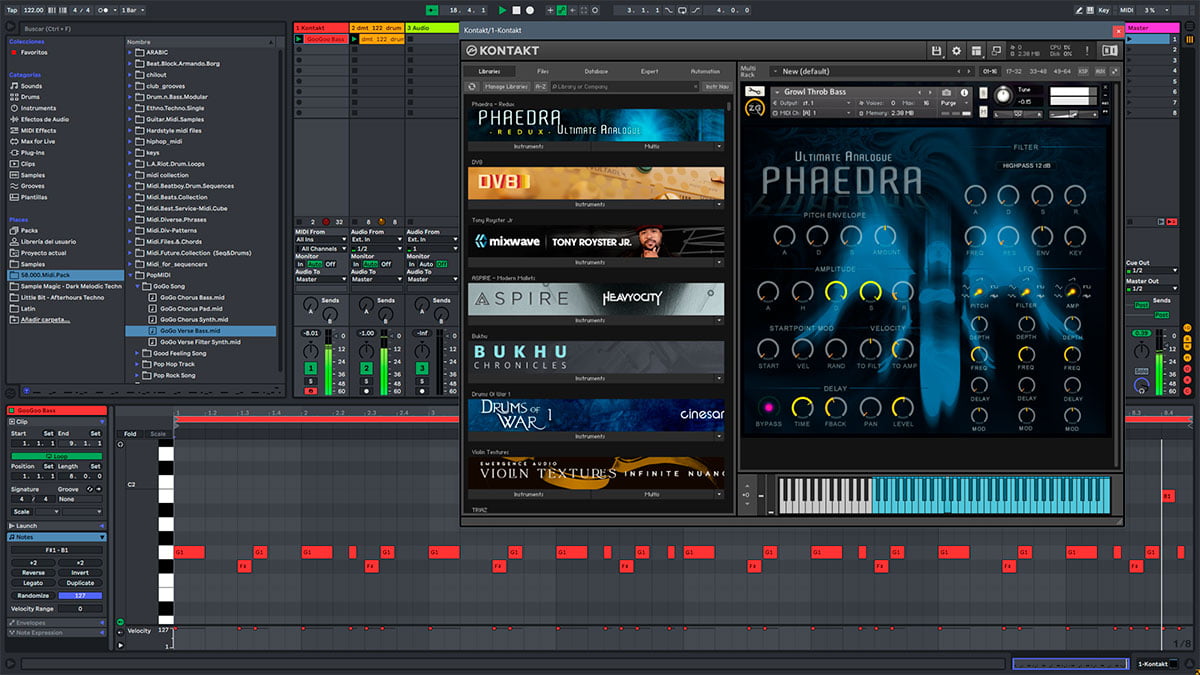Collapse the GoGo Song folder
This screenshot has height=675, width=1200.
pyautogui.click(x=138, y=286)
